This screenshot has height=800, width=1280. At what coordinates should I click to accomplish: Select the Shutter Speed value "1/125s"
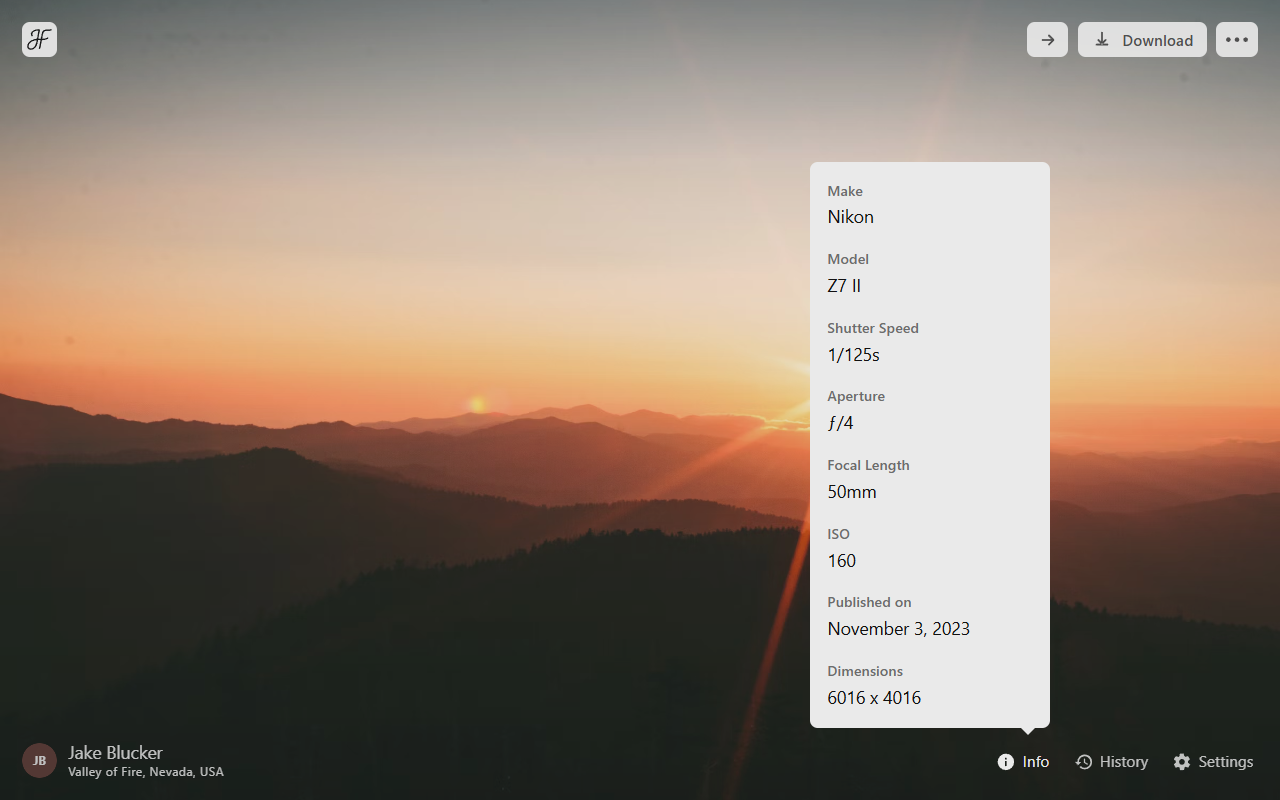854,355
